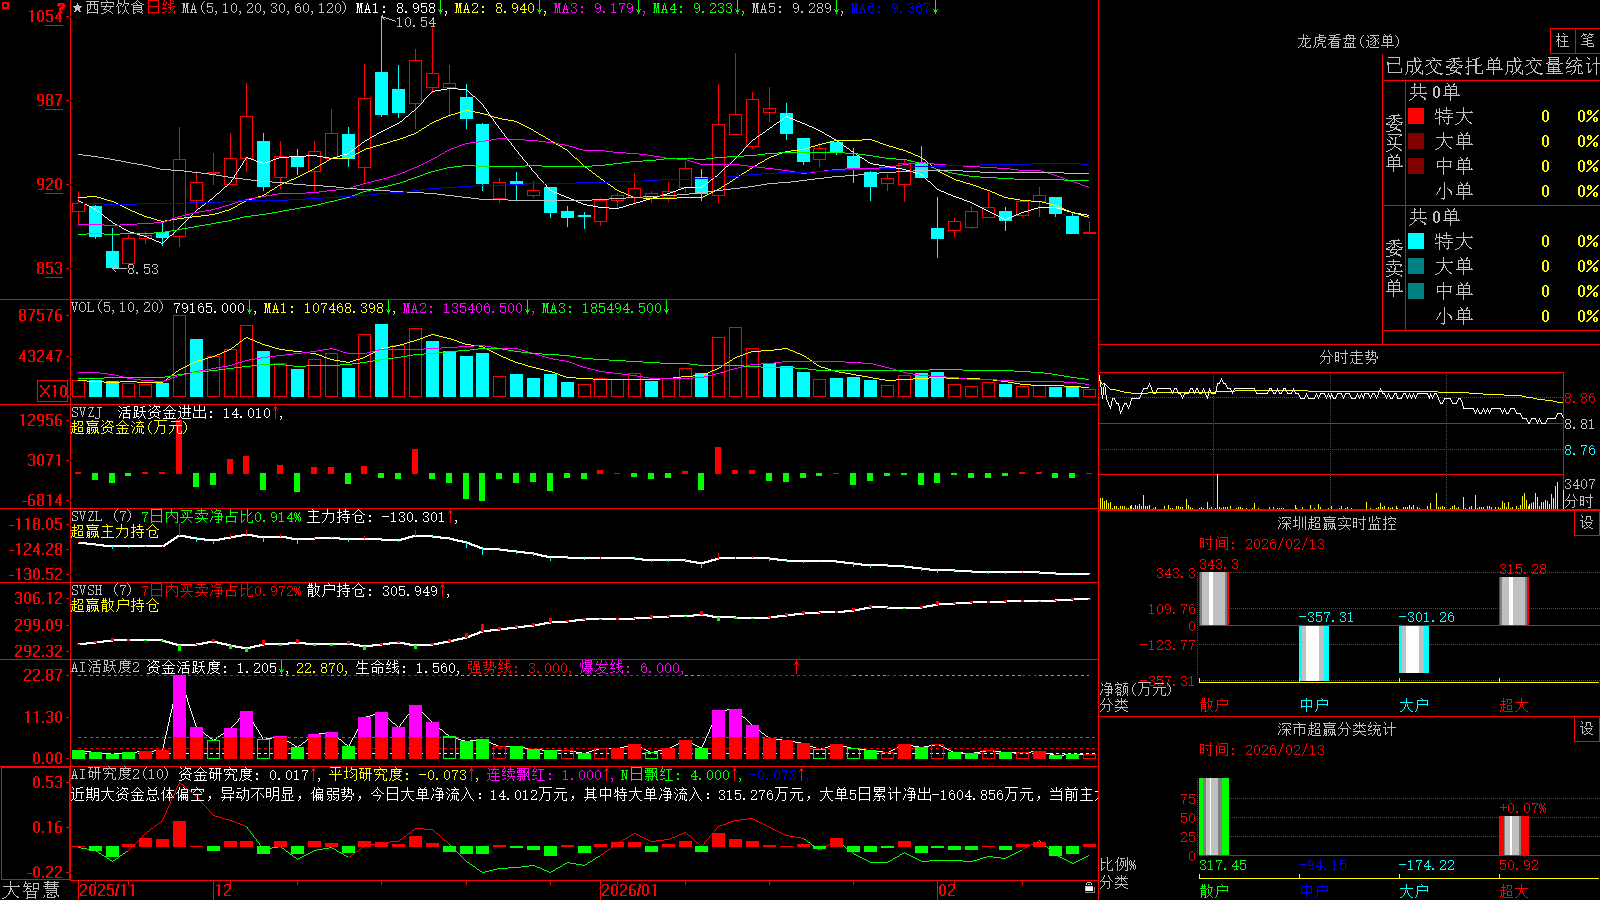Viewport: 1600px width, 900px height.
Task: Open 设 settings for 深圳超赢实时监控
Action: pos(1587,523)
